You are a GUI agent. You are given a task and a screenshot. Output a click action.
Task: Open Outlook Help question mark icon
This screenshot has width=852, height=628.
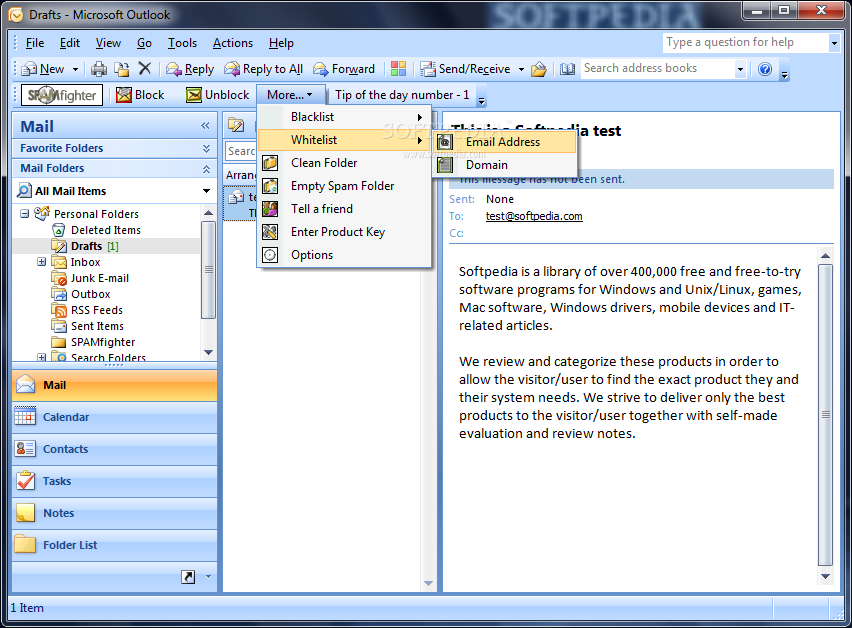[x=765, y=69]
